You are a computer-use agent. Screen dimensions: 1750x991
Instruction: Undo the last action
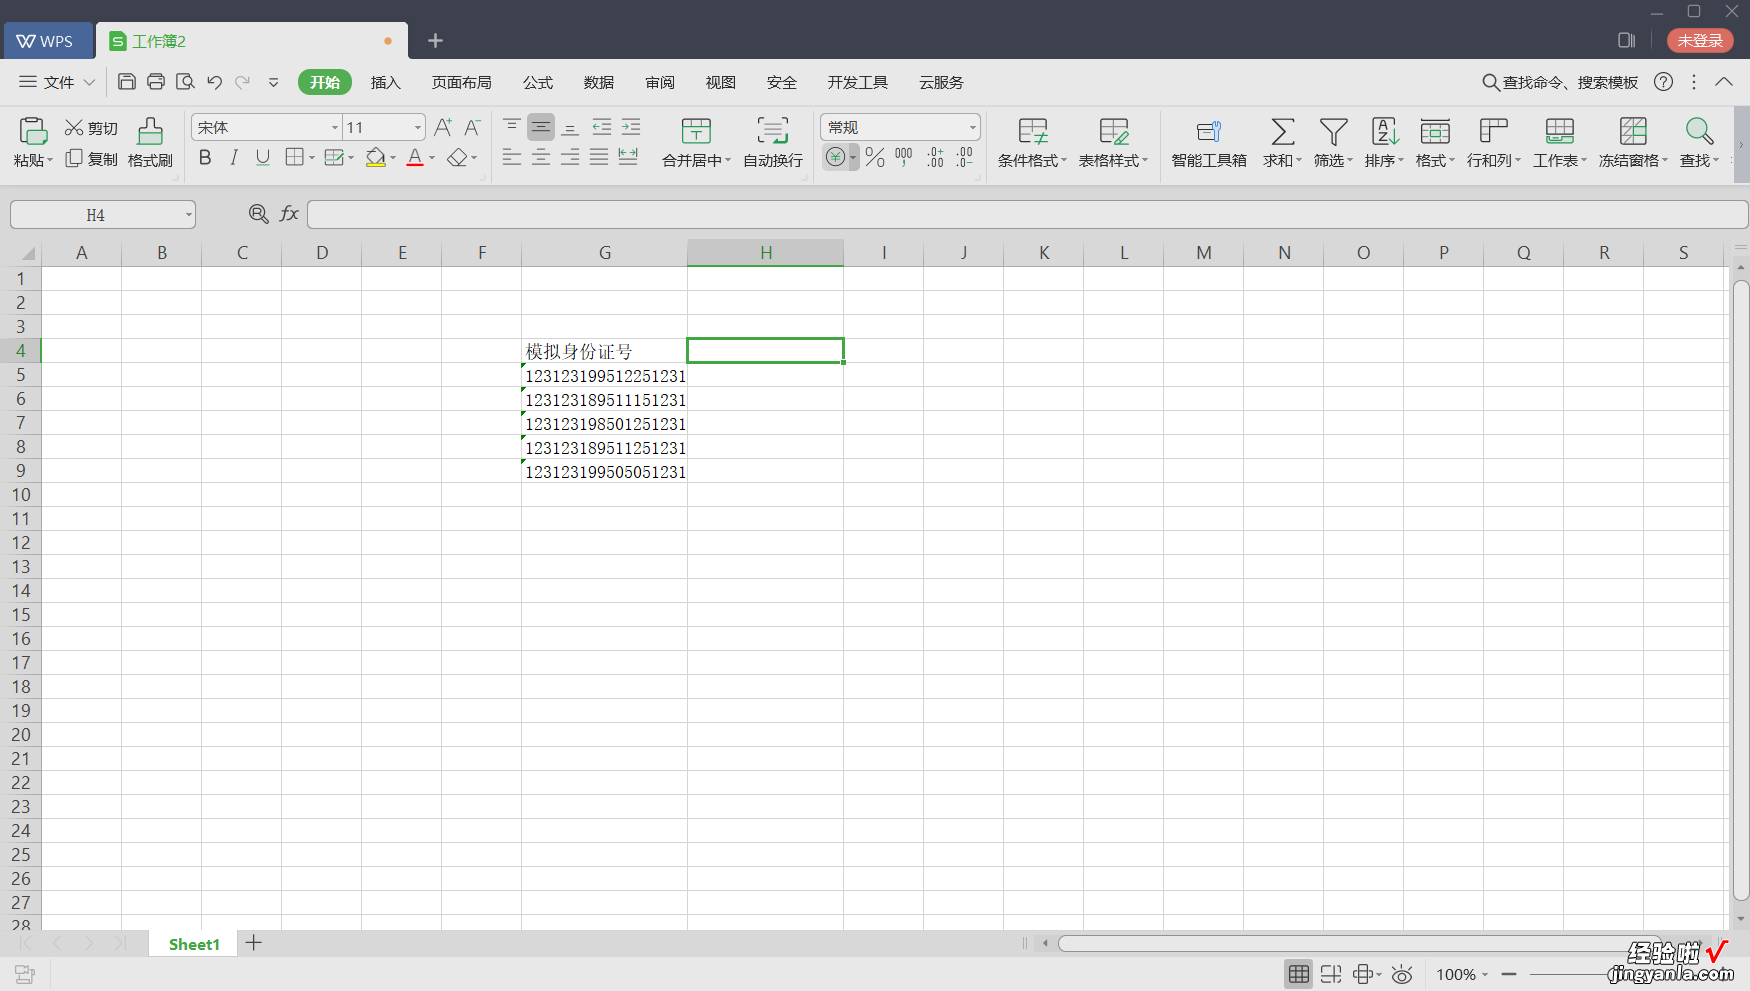click(214, 82)
